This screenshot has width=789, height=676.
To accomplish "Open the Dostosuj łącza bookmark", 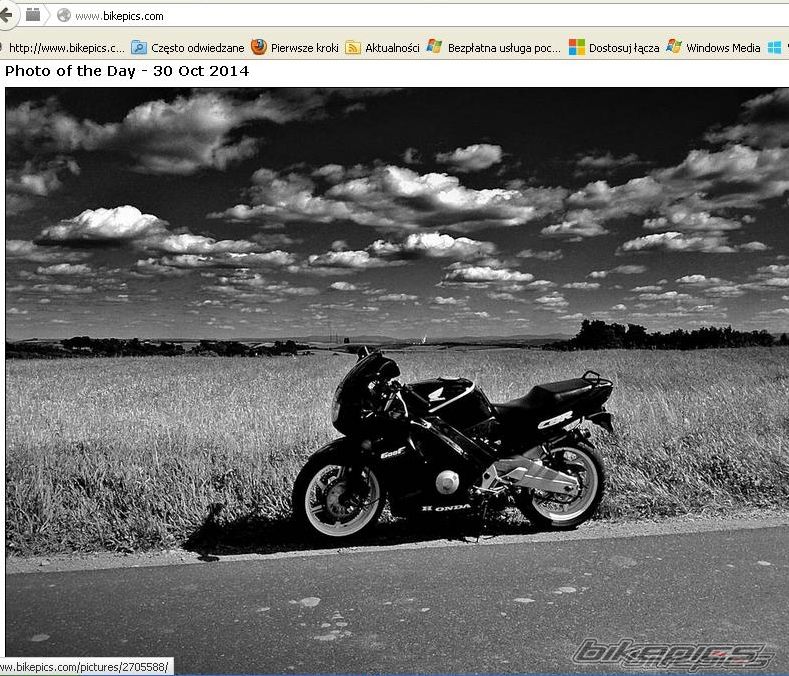I will tap(623, 47).
